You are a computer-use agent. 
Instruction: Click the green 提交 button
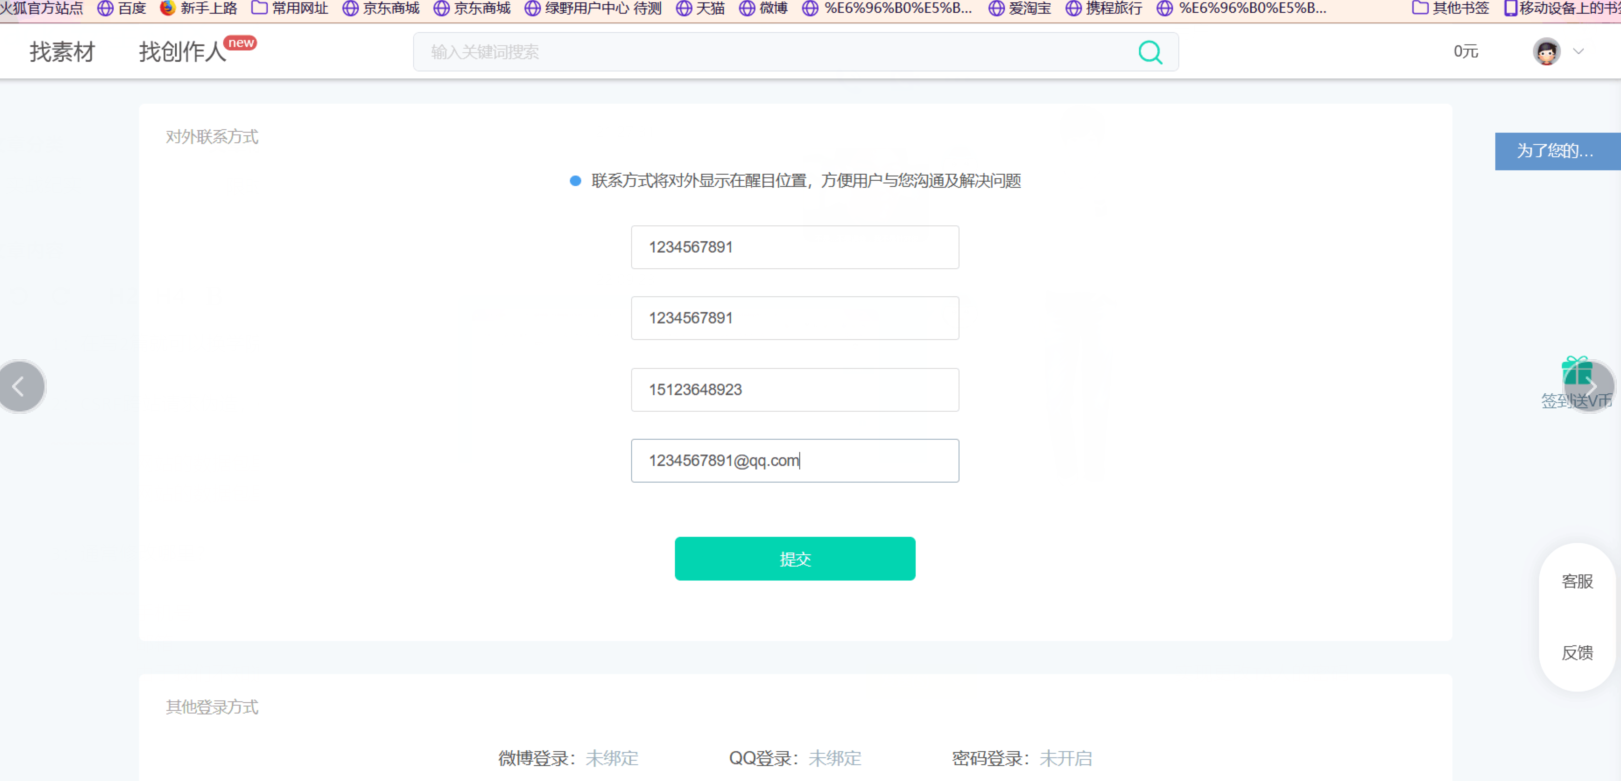(795, 559)
